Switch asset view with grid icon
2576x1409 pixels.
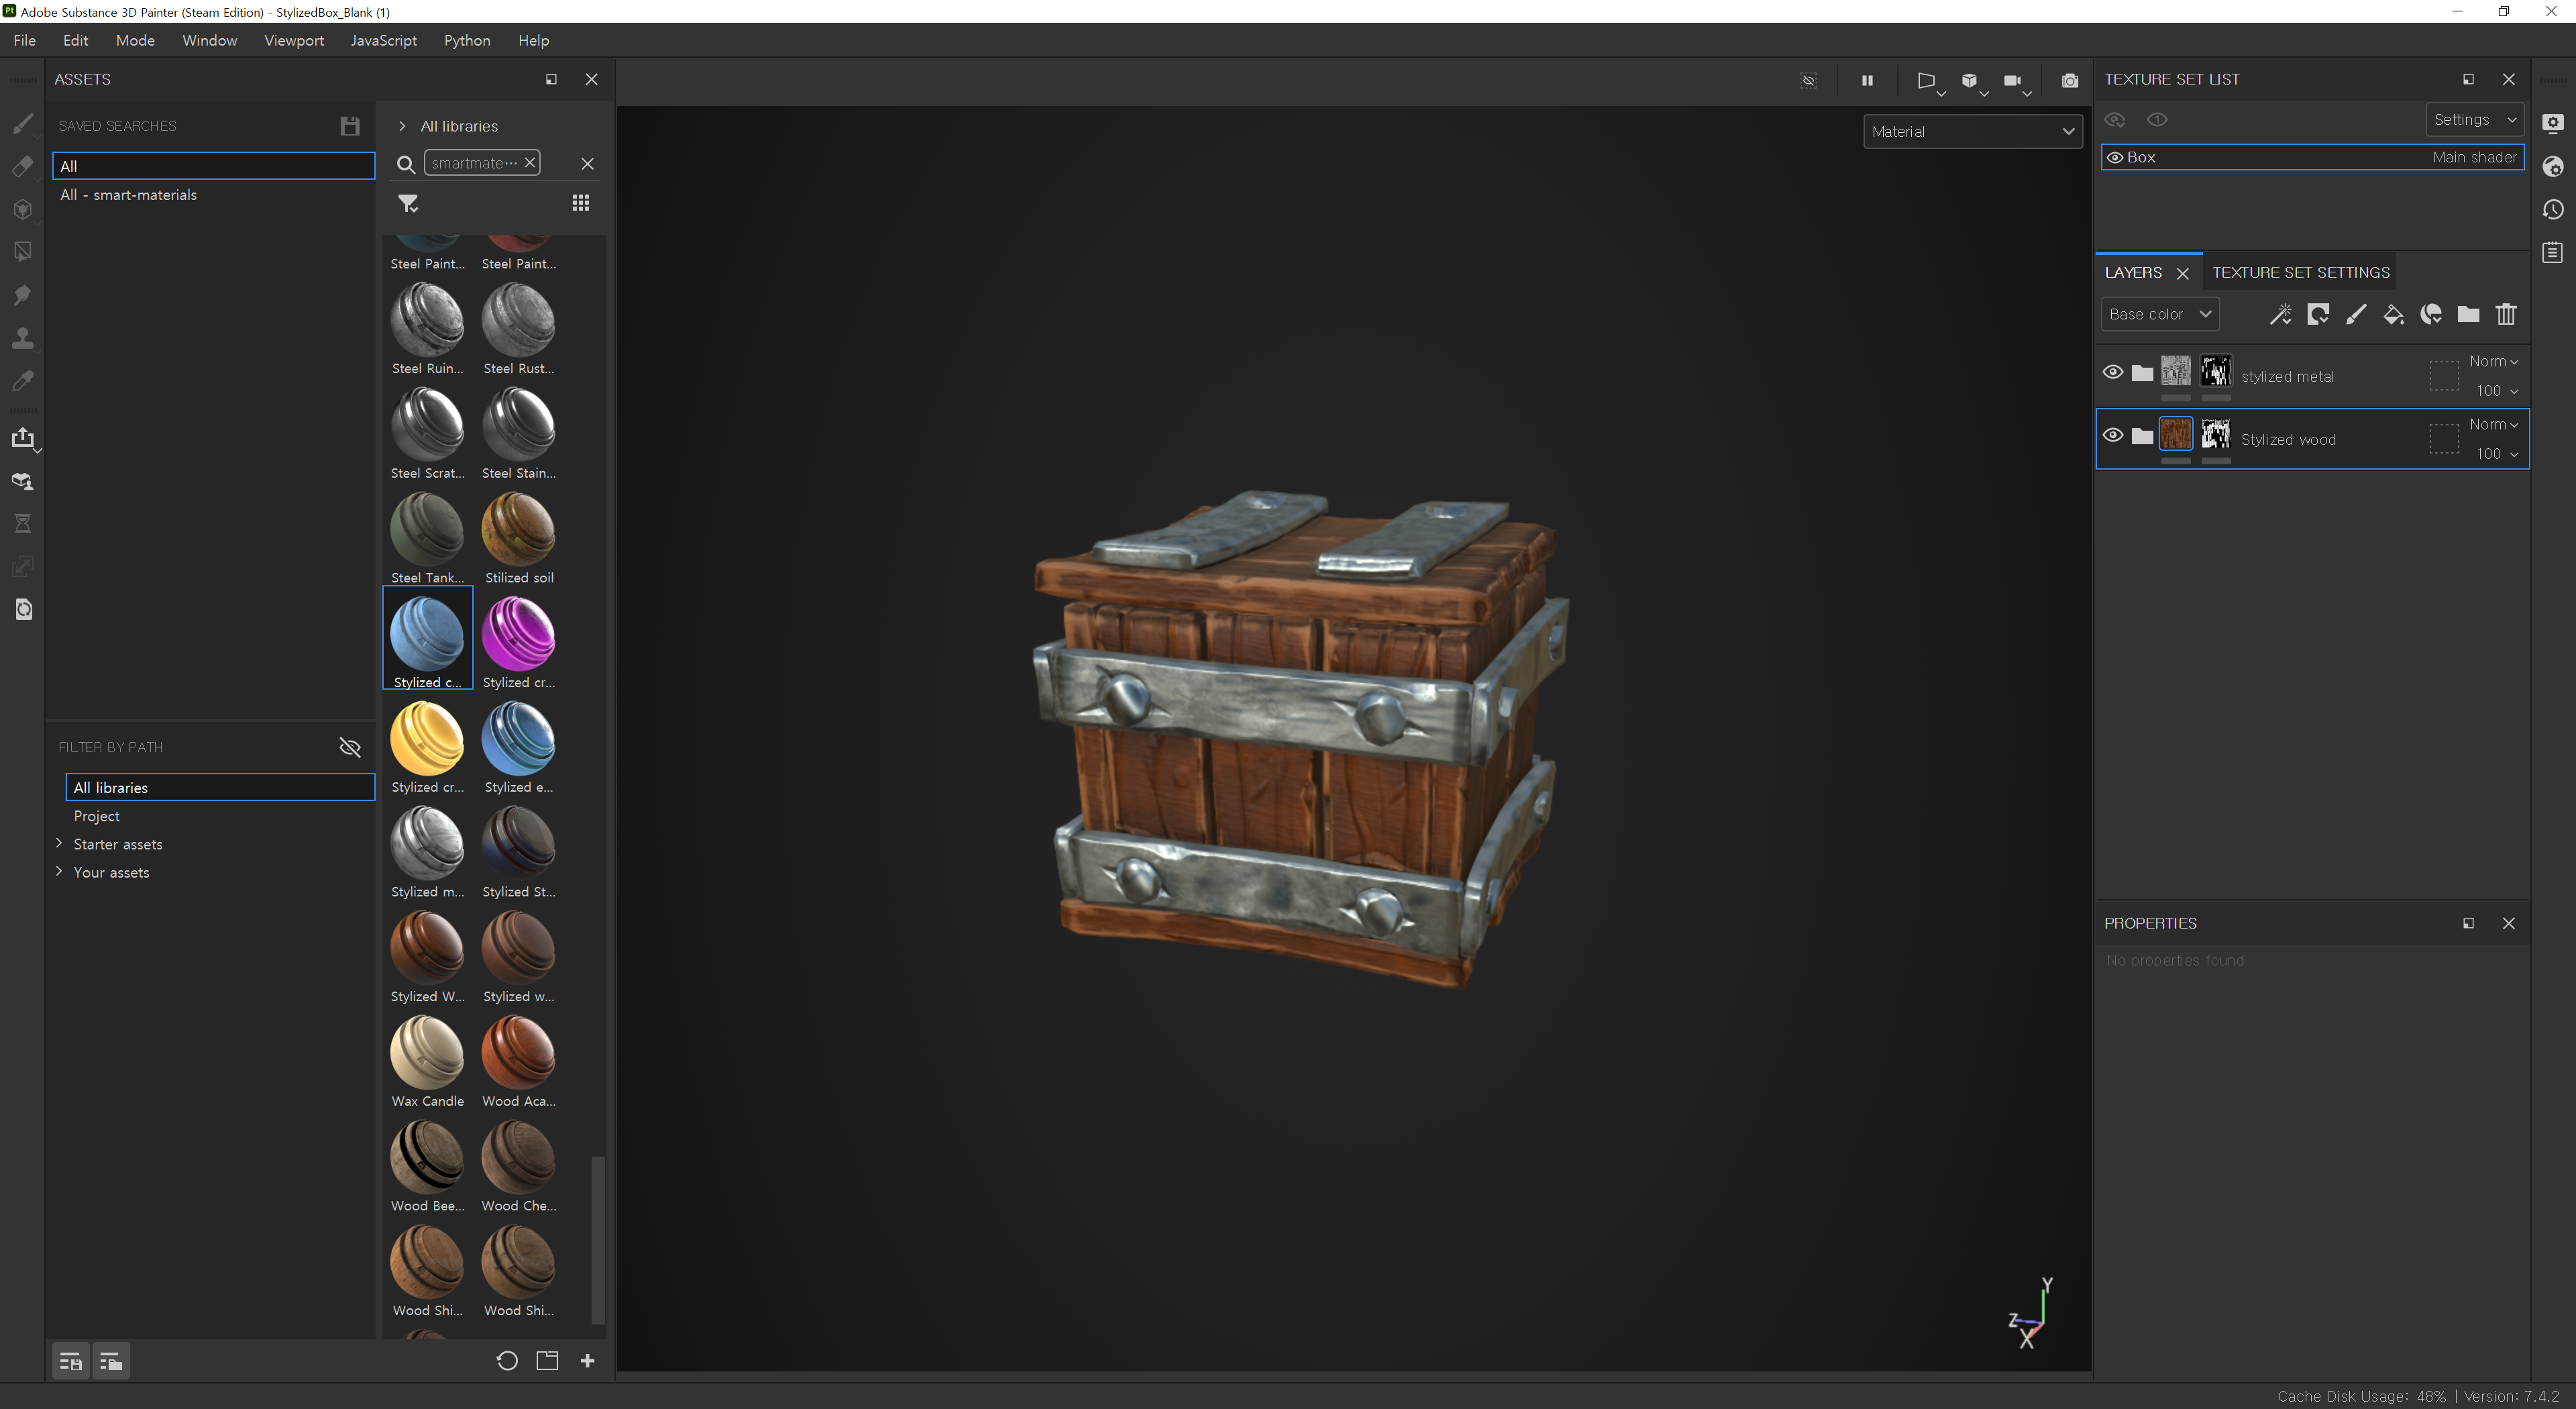(x=581, y=203)
